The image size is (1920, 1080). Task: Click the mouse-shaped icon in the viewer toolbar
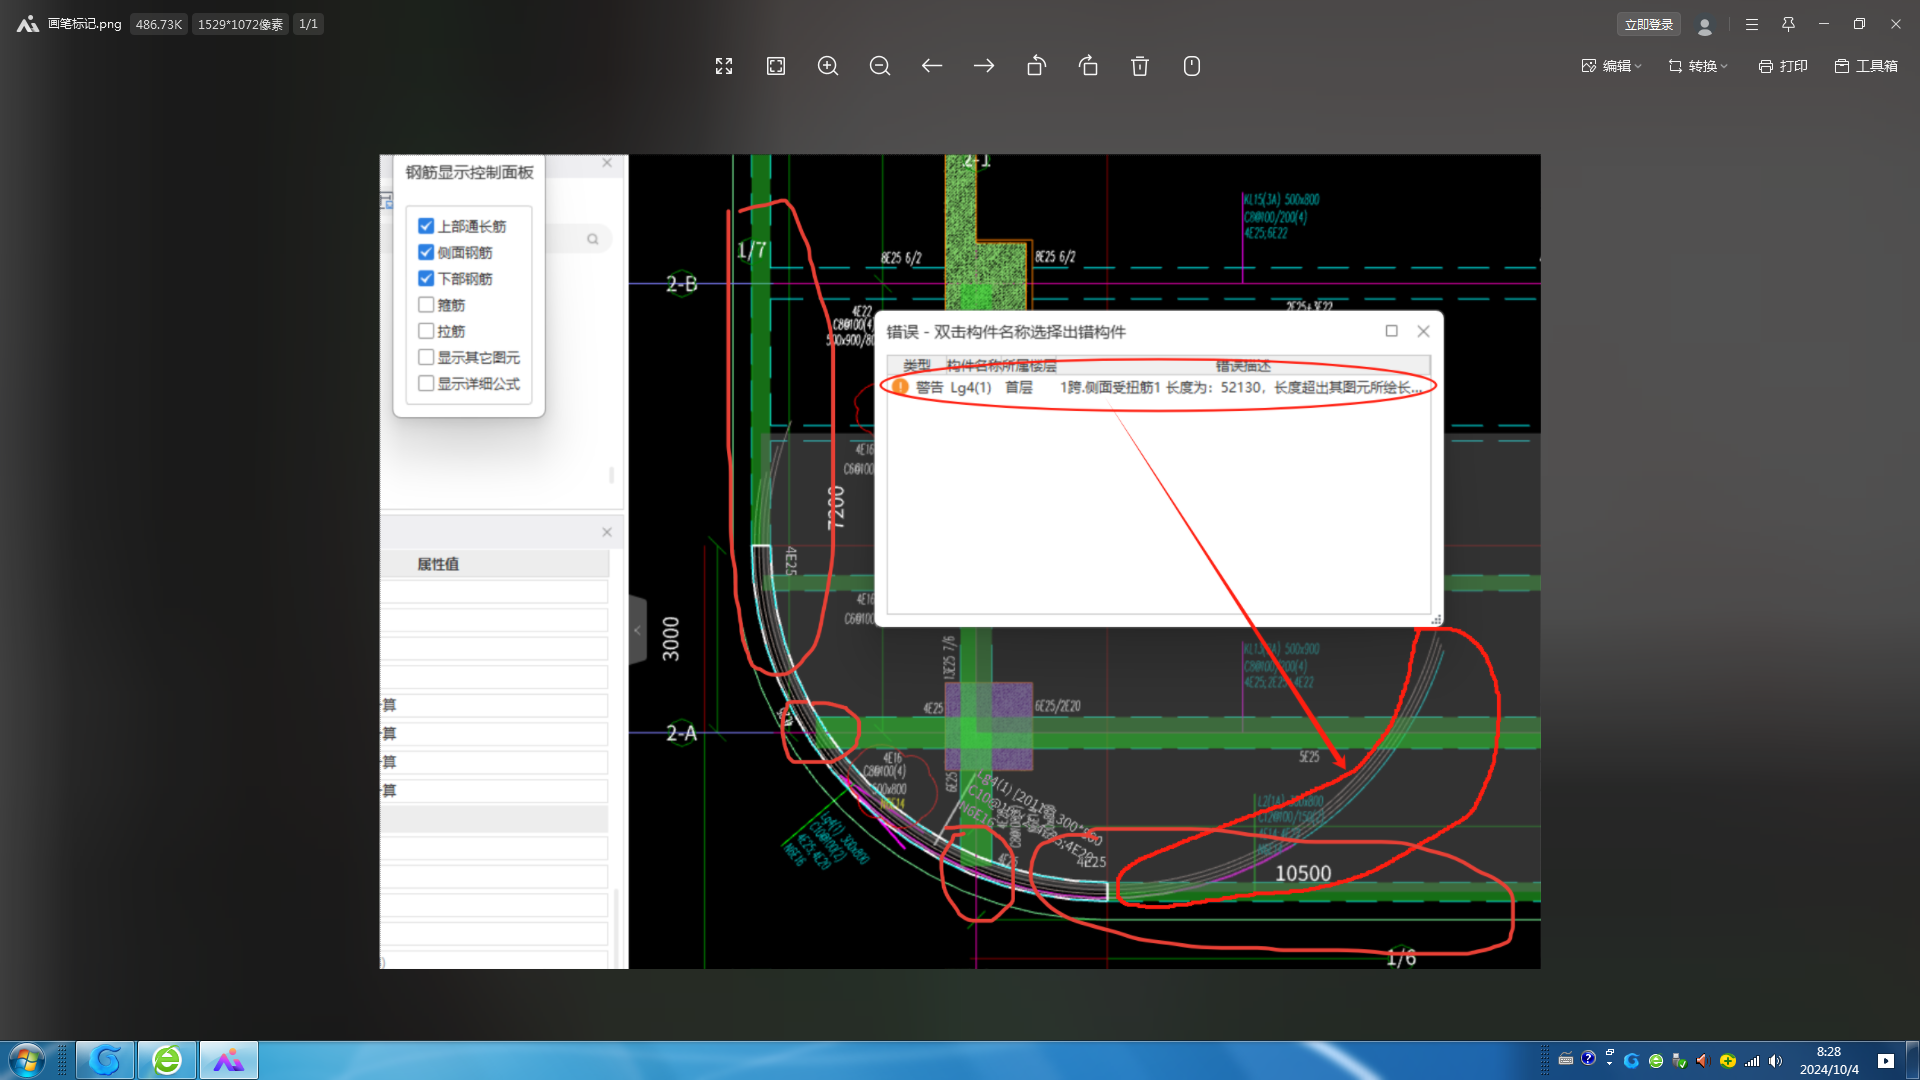coord(1192,66)
